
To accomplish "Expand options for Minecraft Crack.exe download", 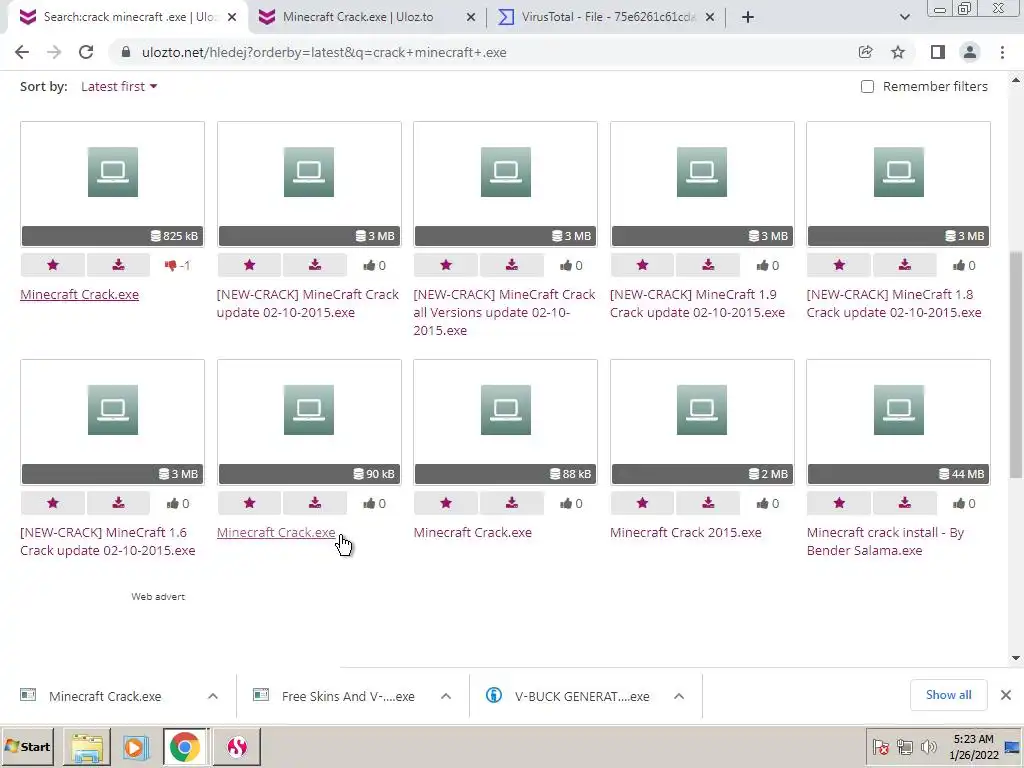I will point(213,696).
